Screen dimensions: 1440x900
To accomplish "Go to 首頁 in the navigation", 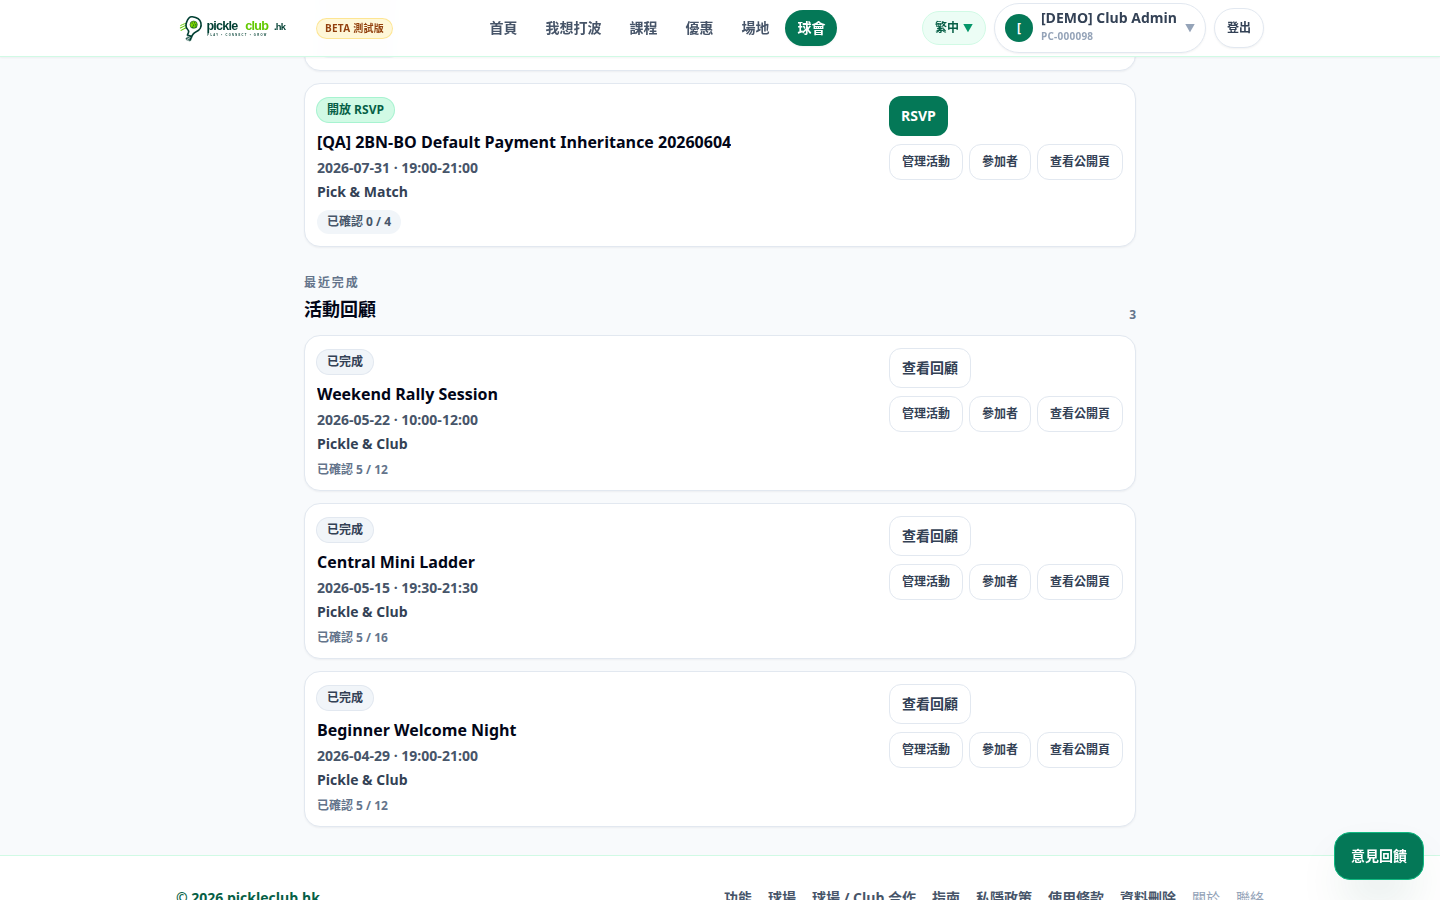I will (503, 28).
